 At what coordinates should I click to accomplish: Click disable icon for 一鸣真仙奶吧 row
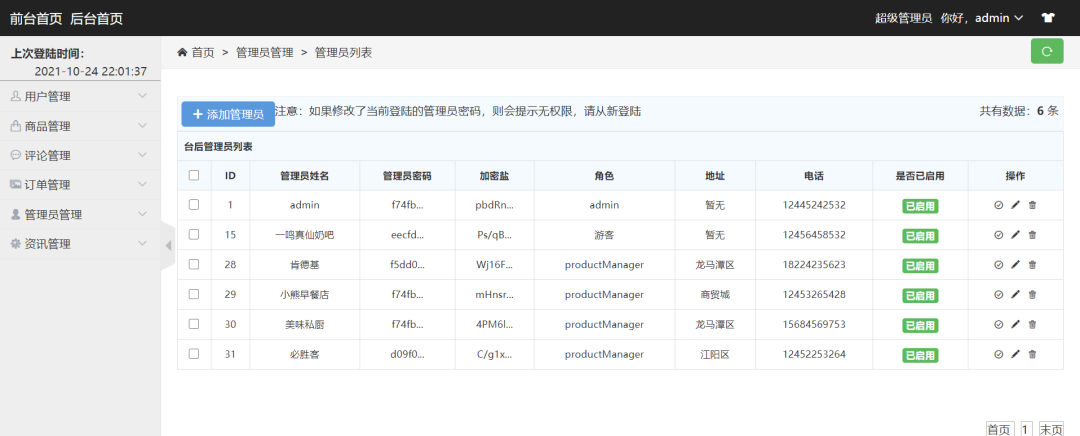(x=998, y=235)
